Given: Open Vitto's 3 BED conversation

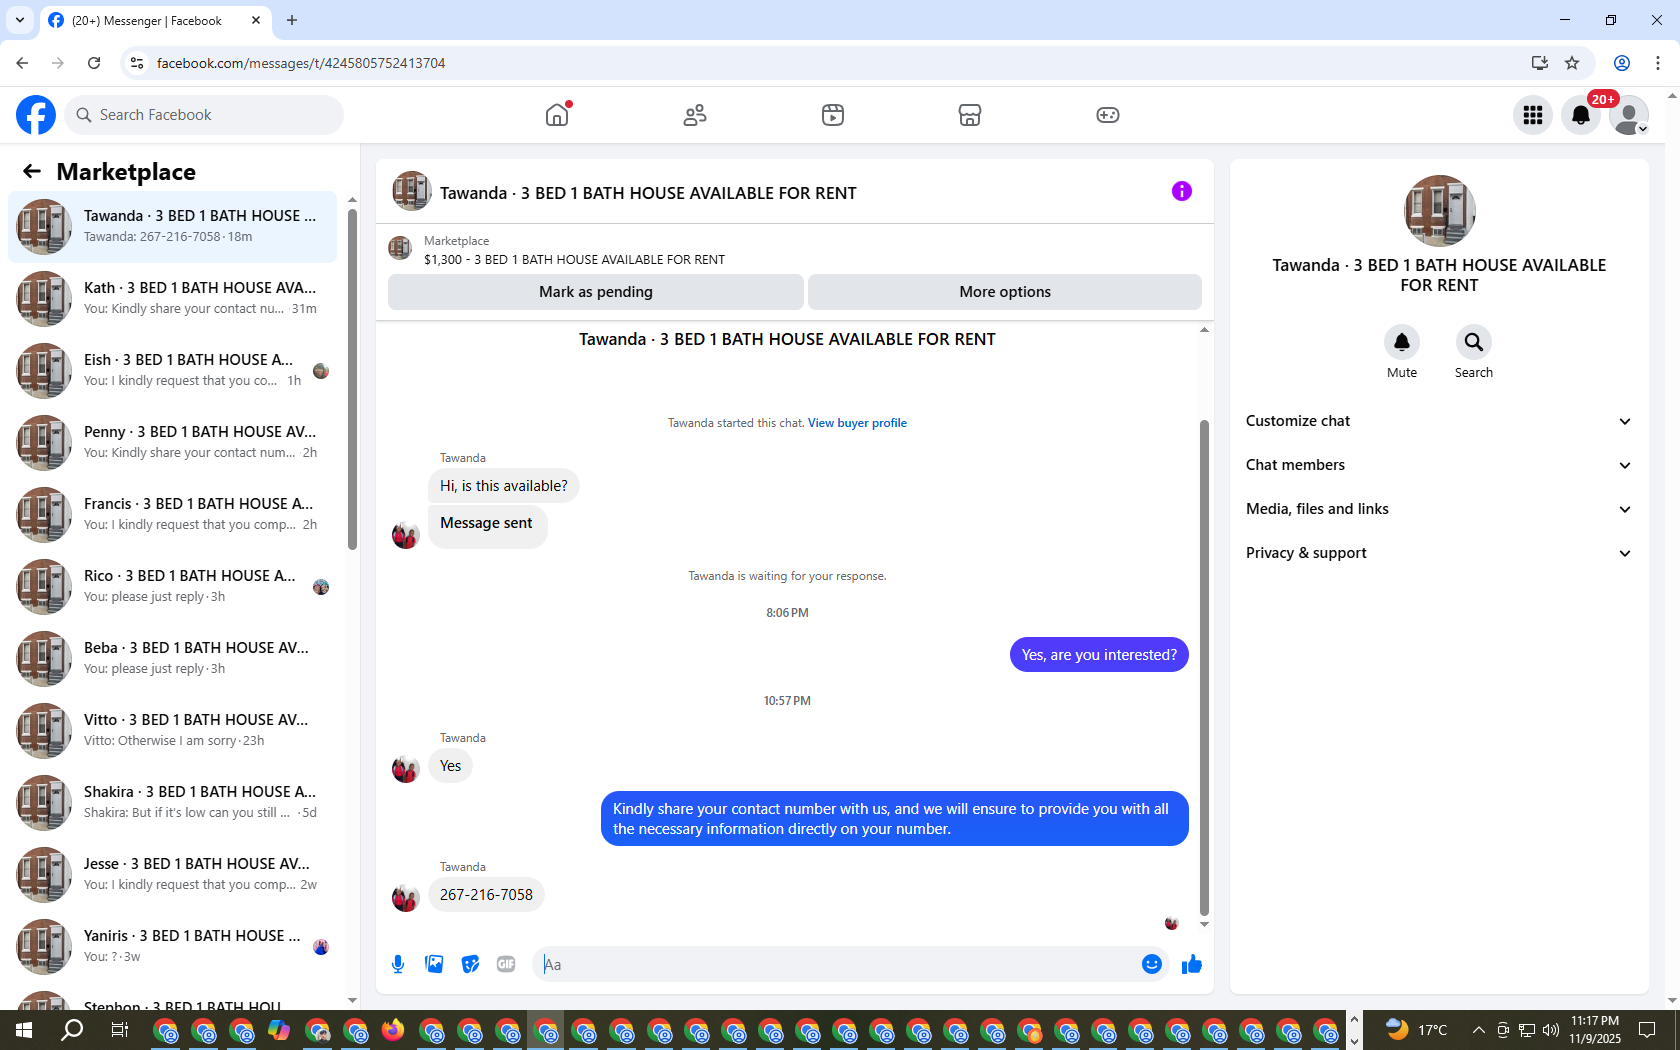Looking at the screenshot, I should pos(173,731).
